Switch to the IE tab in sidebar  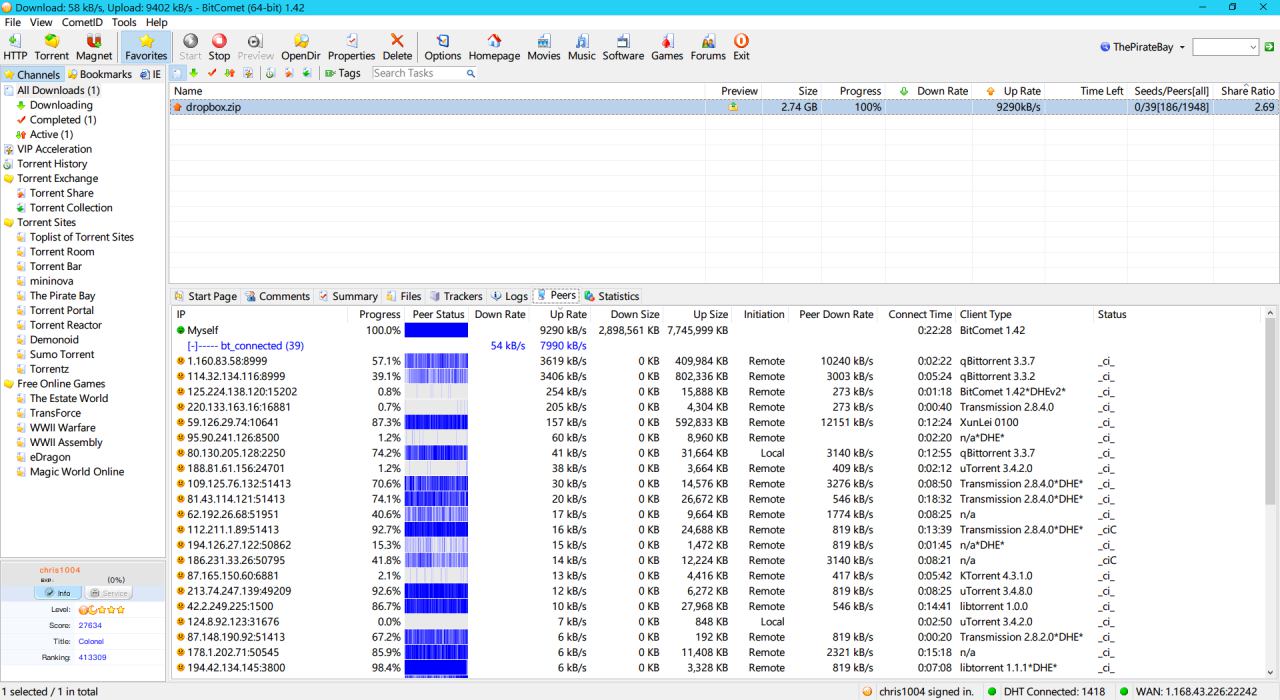click(x=151, y=74)
